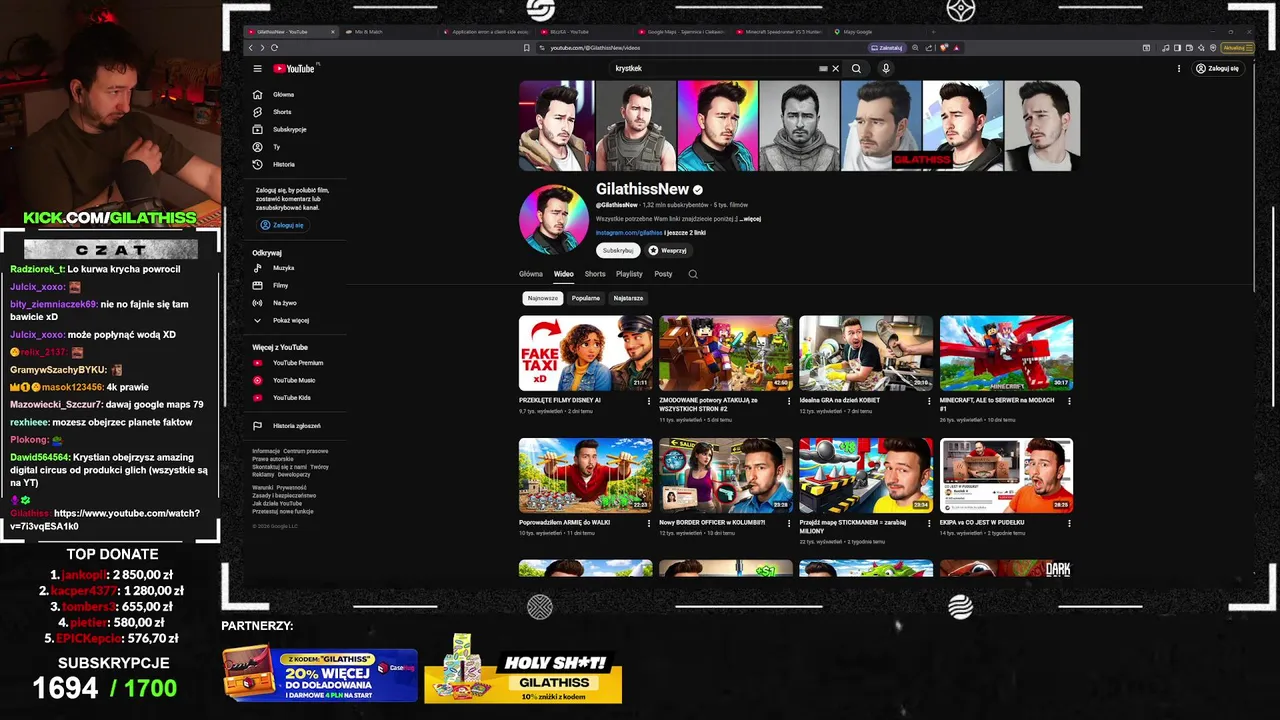
Task: Open options menu for Poprowadziłem ARMIĘ video
Action: point(648,523)
